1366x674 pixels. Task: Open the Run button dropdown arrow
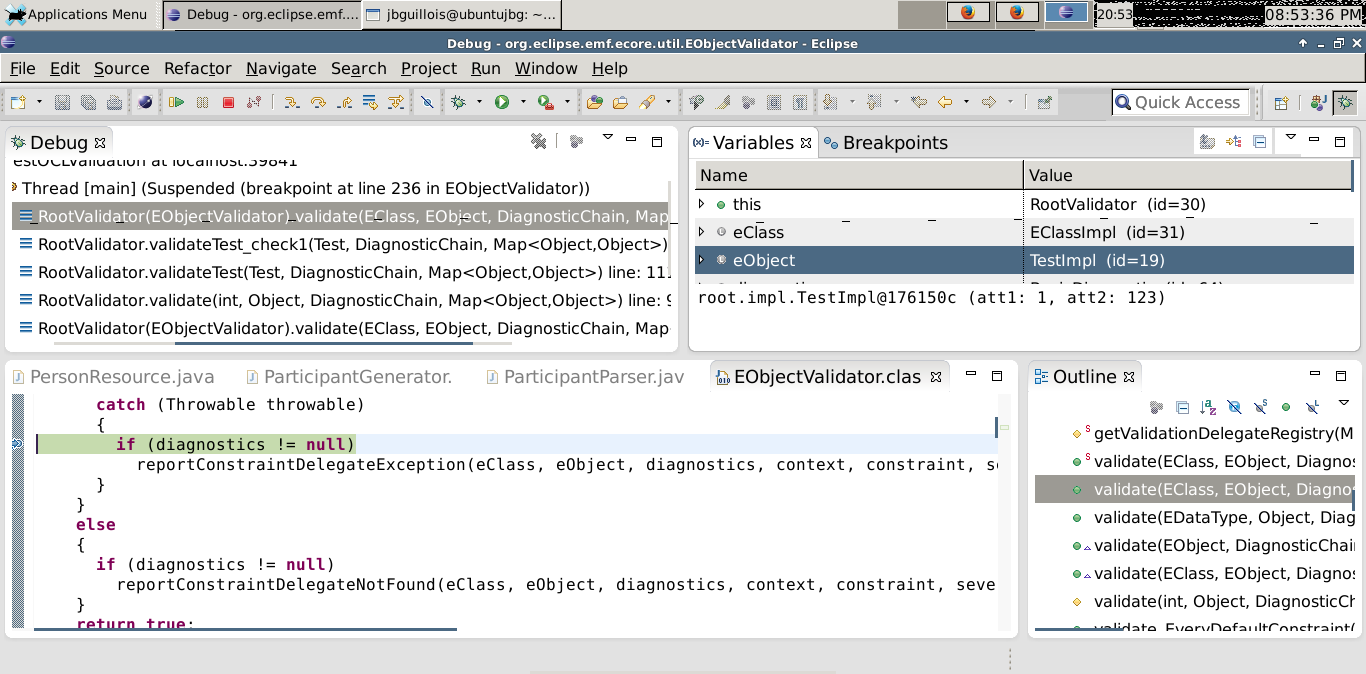pos(522,102)
